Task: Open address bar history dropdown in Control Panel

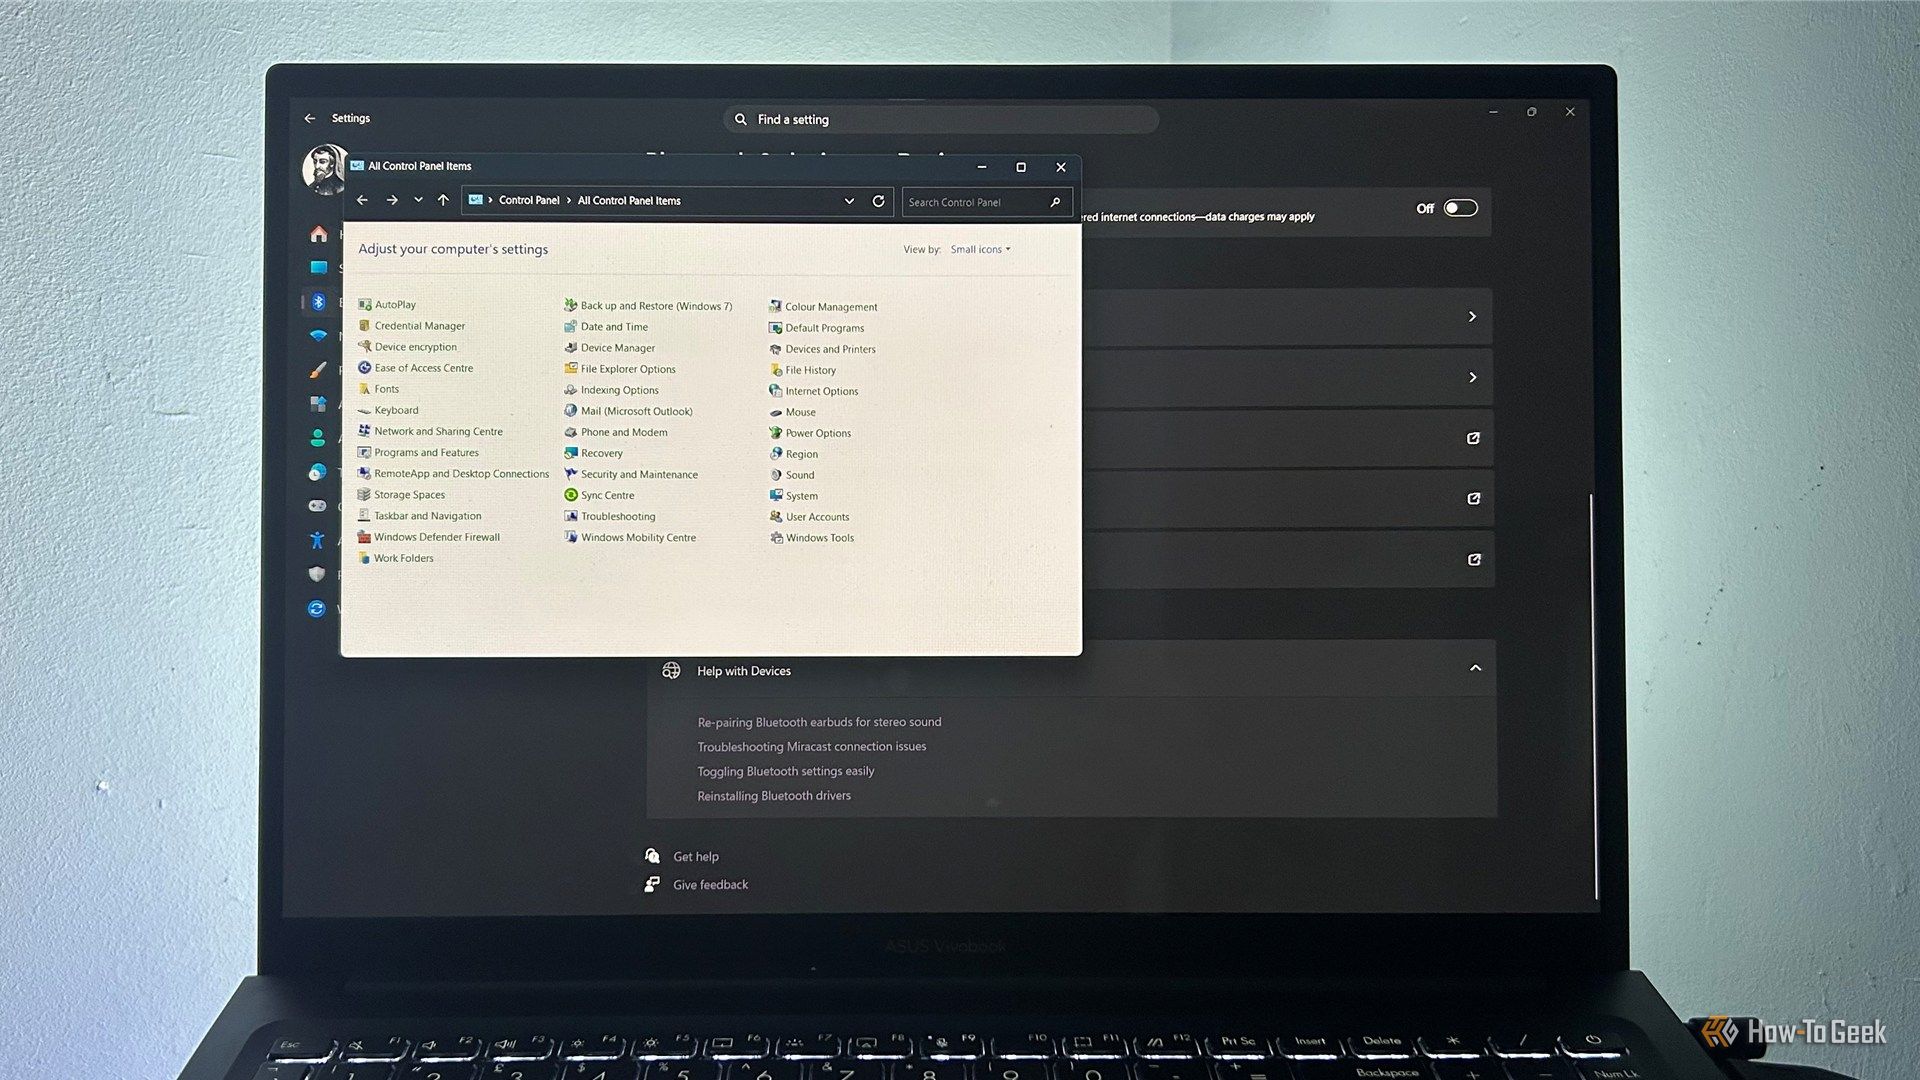Action: [849, 201]
